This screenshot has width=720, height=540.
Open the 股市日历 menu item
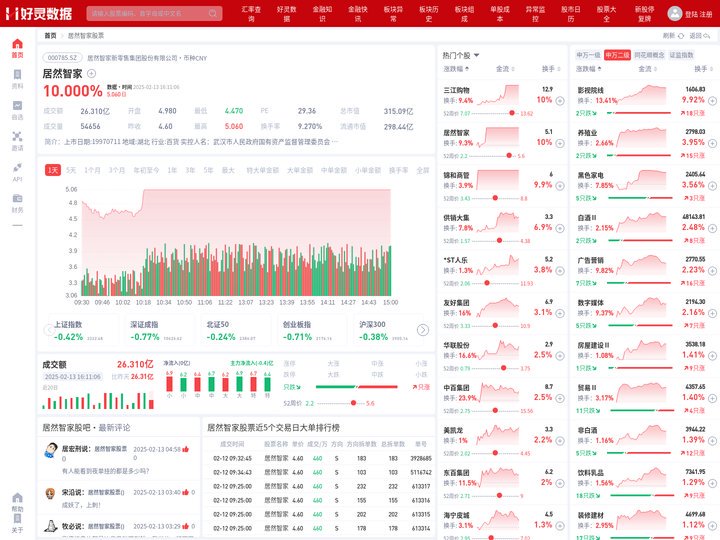pyautogui.click(x=571, y=14)
